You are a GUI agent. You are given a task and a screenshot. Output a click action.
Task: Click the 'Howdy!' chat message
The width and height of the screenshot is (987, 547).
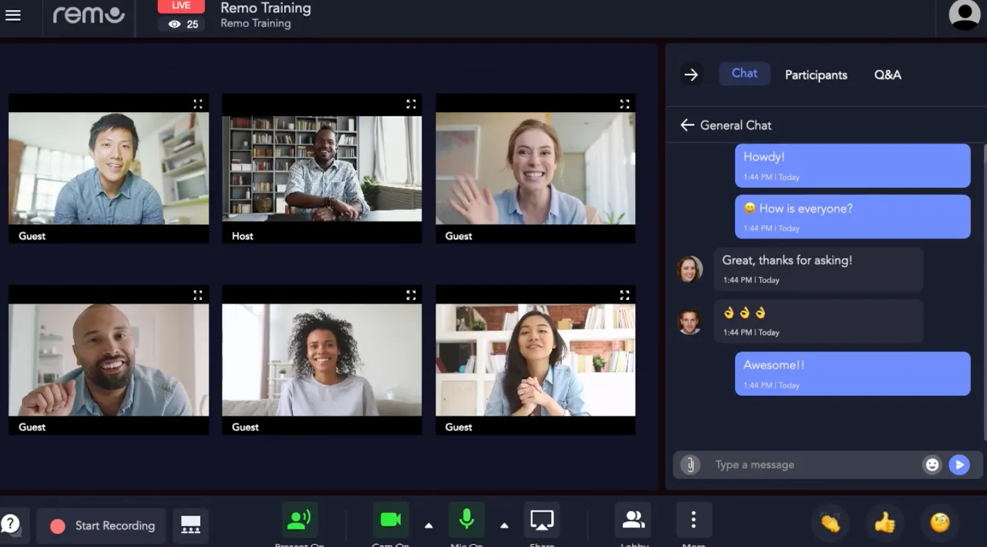852,166
